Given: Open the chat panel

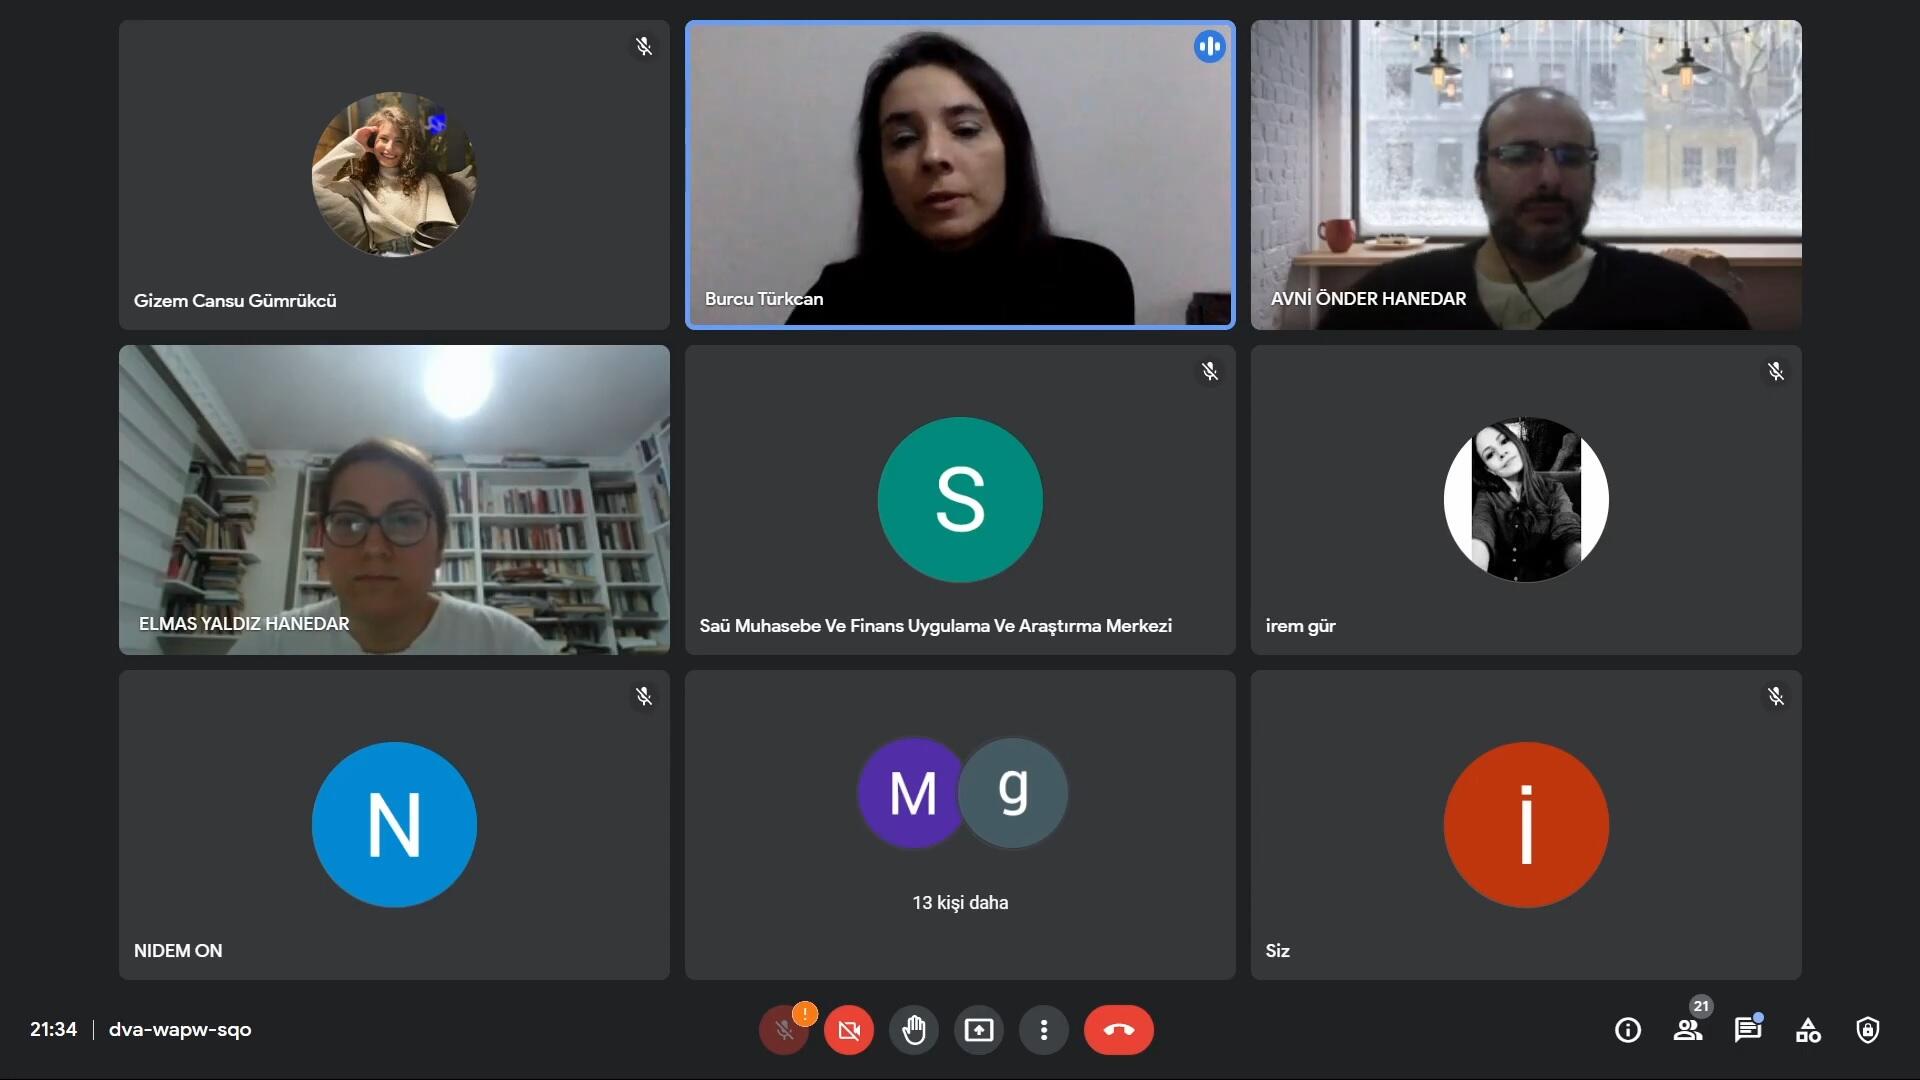Looking at the screenshot, I should coord(1748,1030).
